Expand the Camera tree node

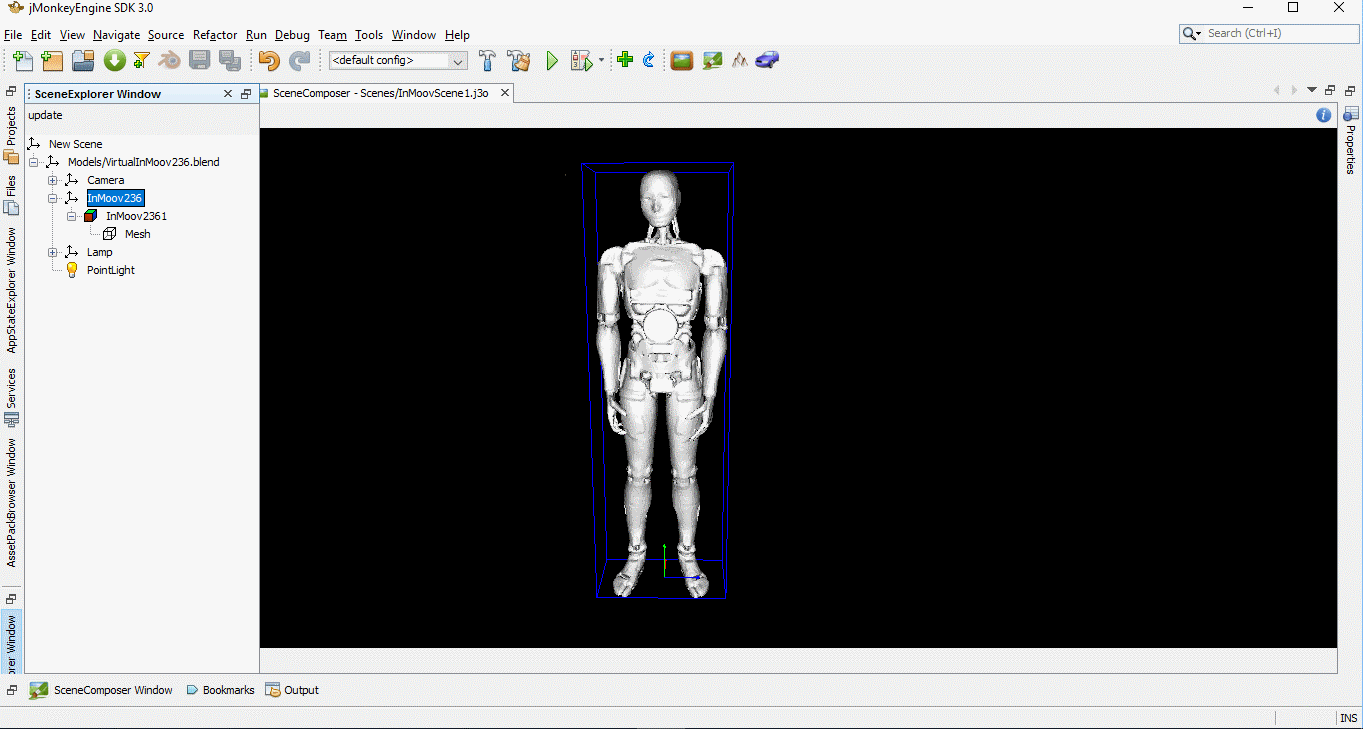tap(52, 180)
